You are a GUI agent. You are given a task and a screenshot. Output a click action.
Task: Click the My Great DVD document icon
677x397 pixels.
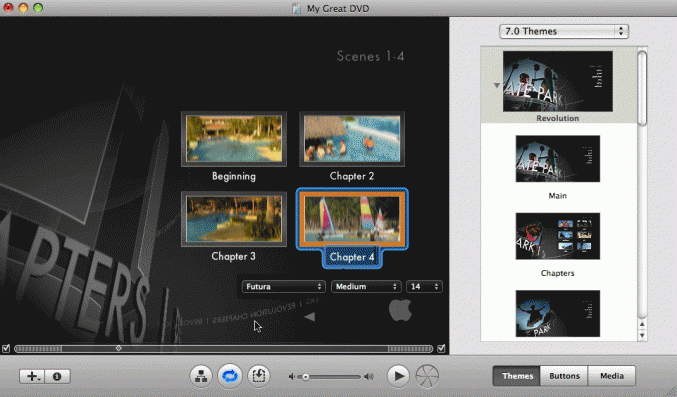coord(296,9)
